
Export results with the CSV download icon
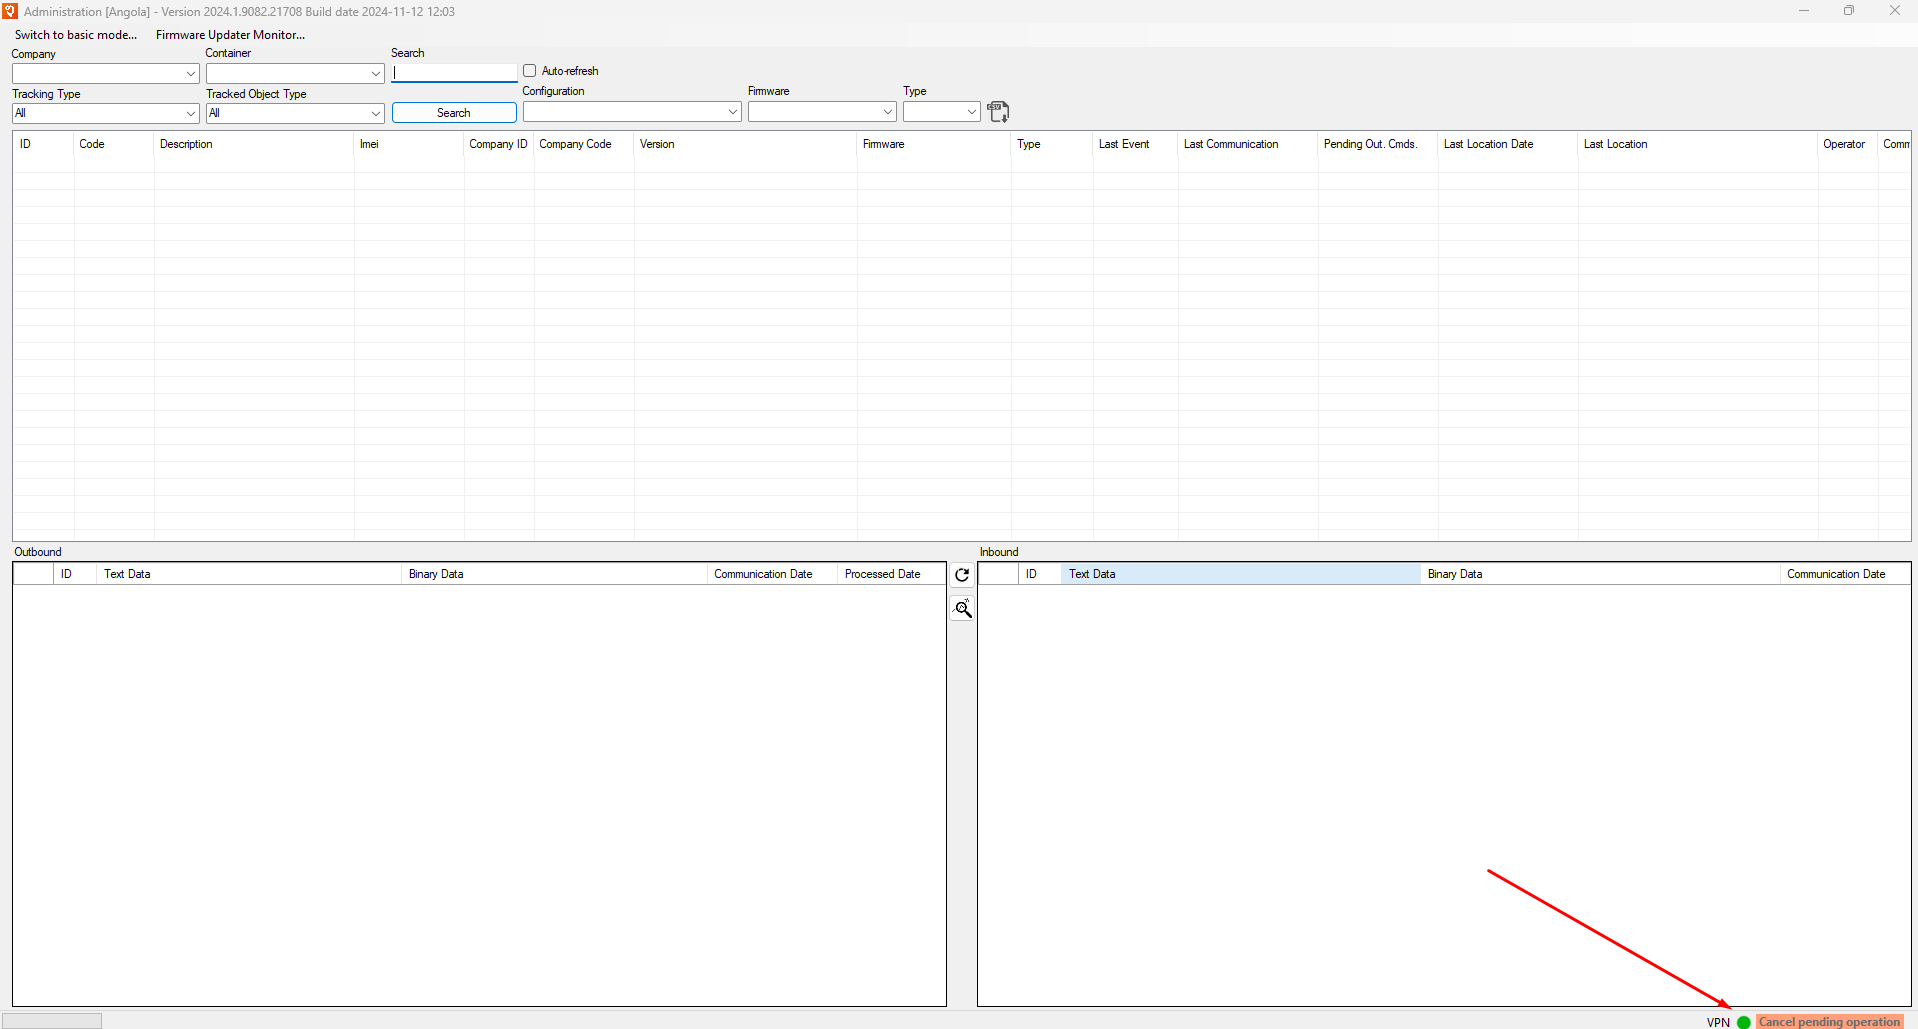tap(998, 112)
